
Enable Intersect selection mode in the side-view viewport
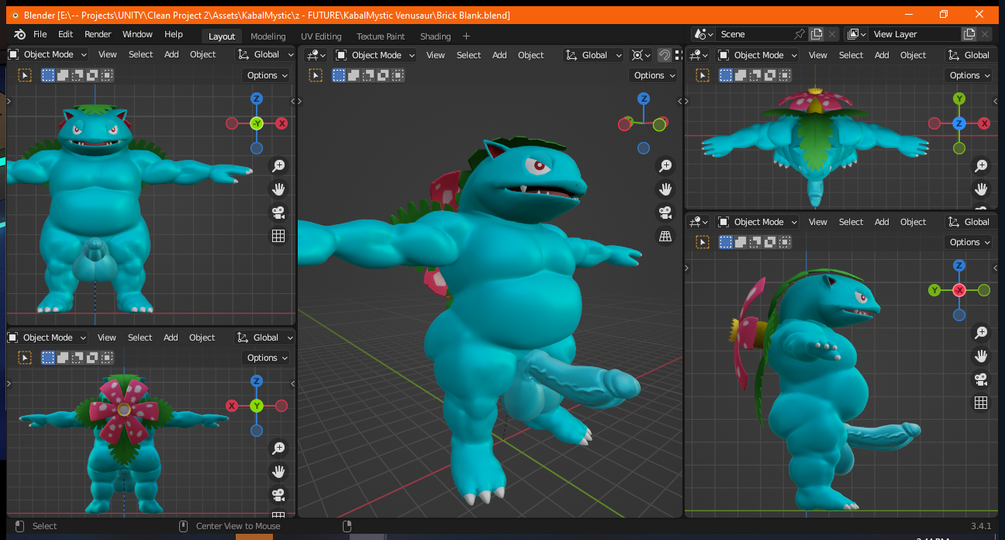(785, 242)
